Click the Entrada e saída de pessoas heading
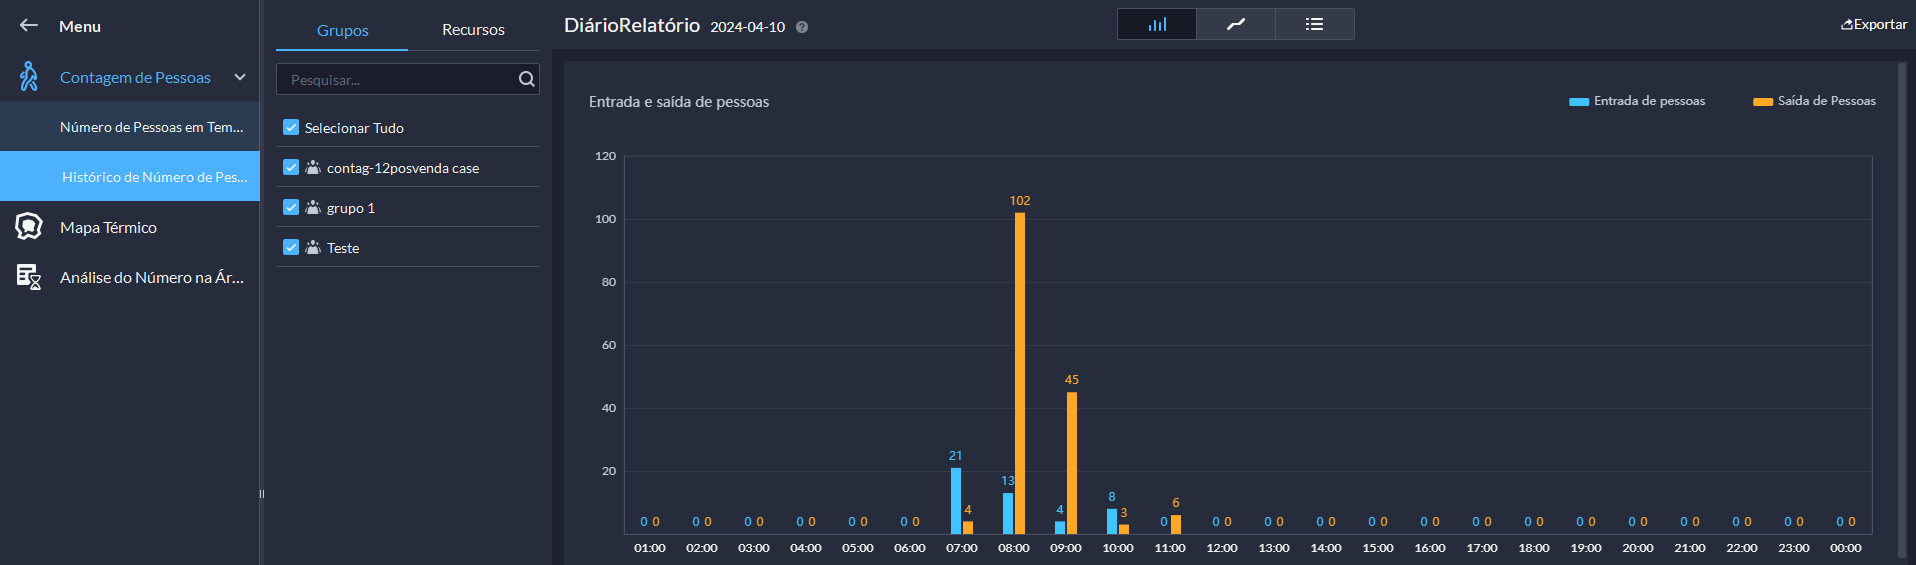Screen dimensions: 1916x565 click(679, 102)
